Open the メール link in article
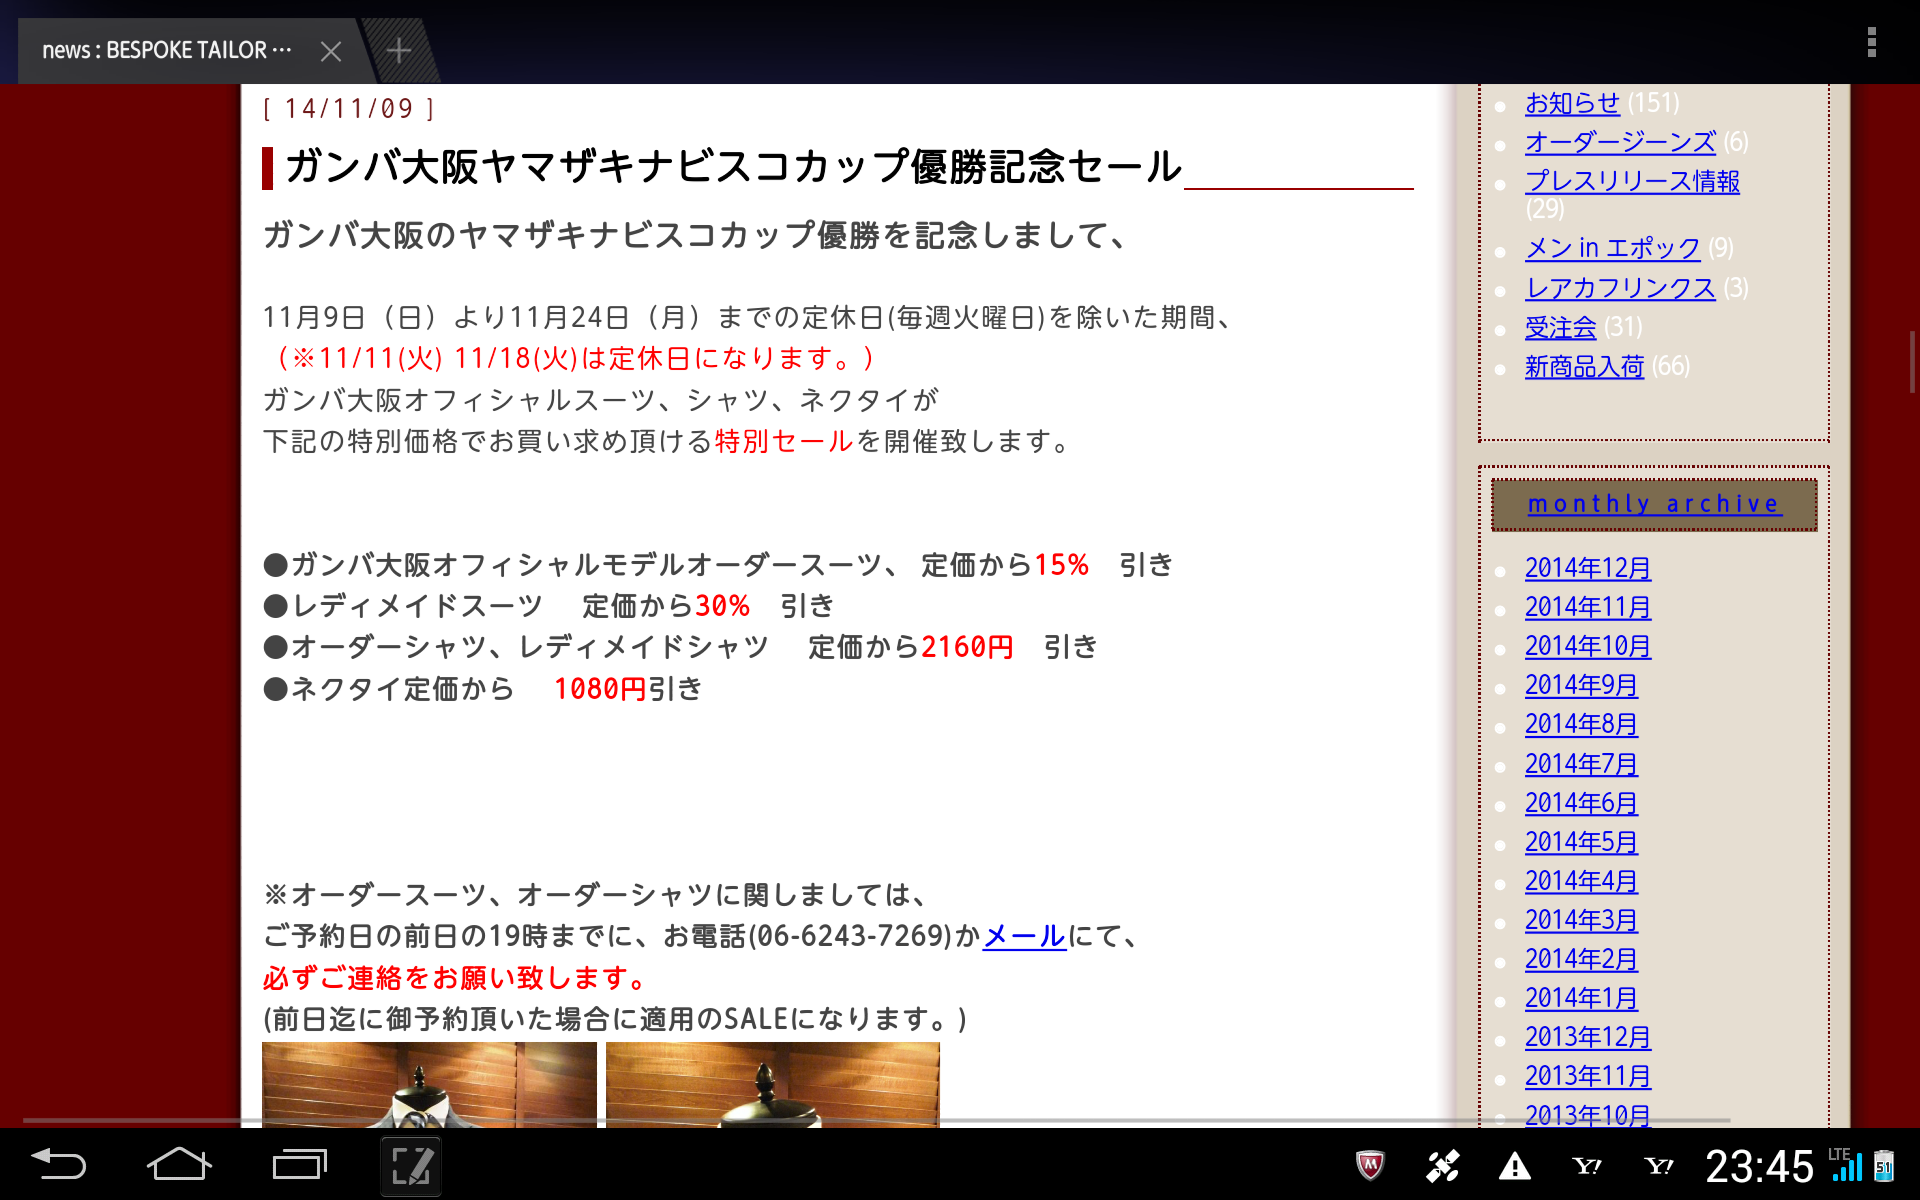The height and width of the screenshot is (1200, 1920). pyautogui.click(x=1024, y=936)
